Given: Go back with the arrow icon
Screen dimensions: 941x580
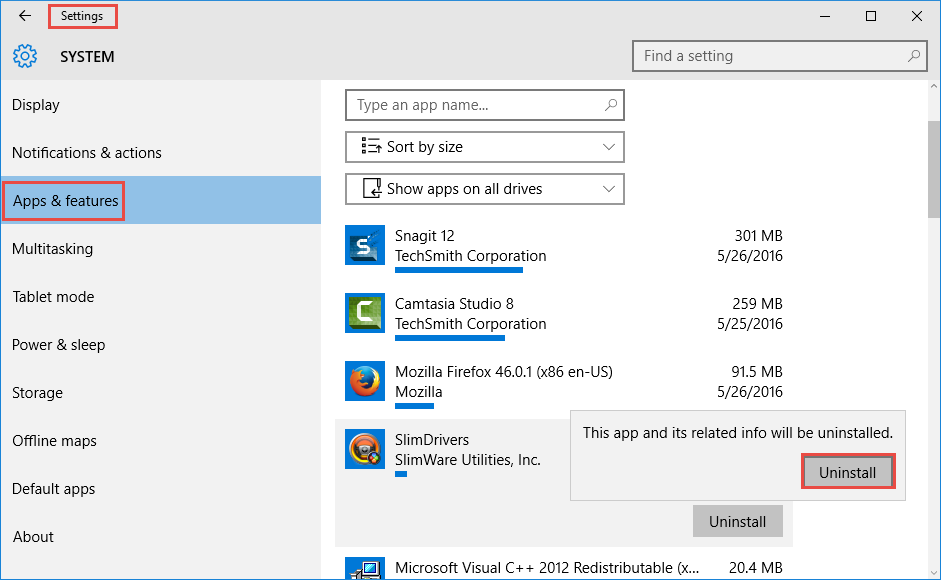Looking at the screenshot, I should 25,16.
